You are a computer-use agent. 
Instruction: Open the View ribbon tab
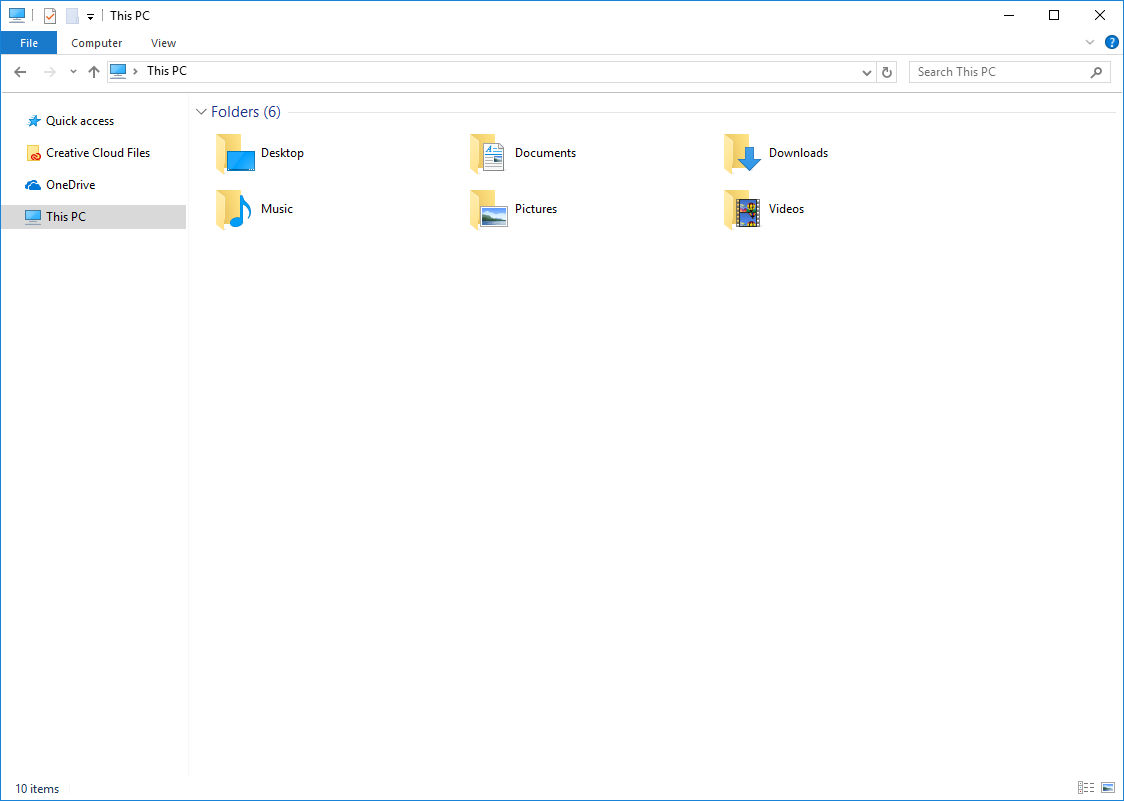coord(163,43)
